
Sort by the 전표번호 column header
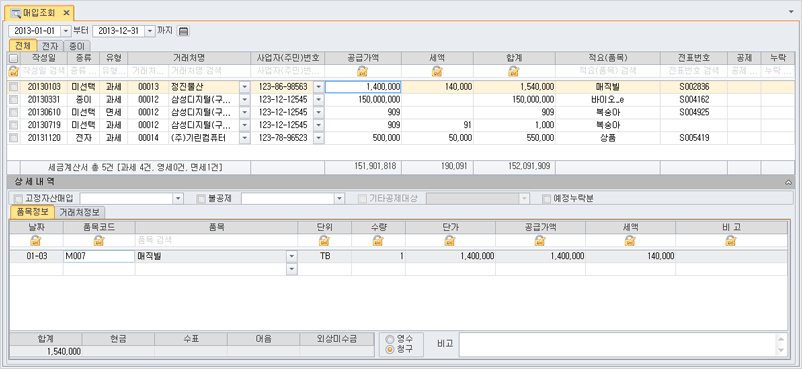click(x=693, y=58)
